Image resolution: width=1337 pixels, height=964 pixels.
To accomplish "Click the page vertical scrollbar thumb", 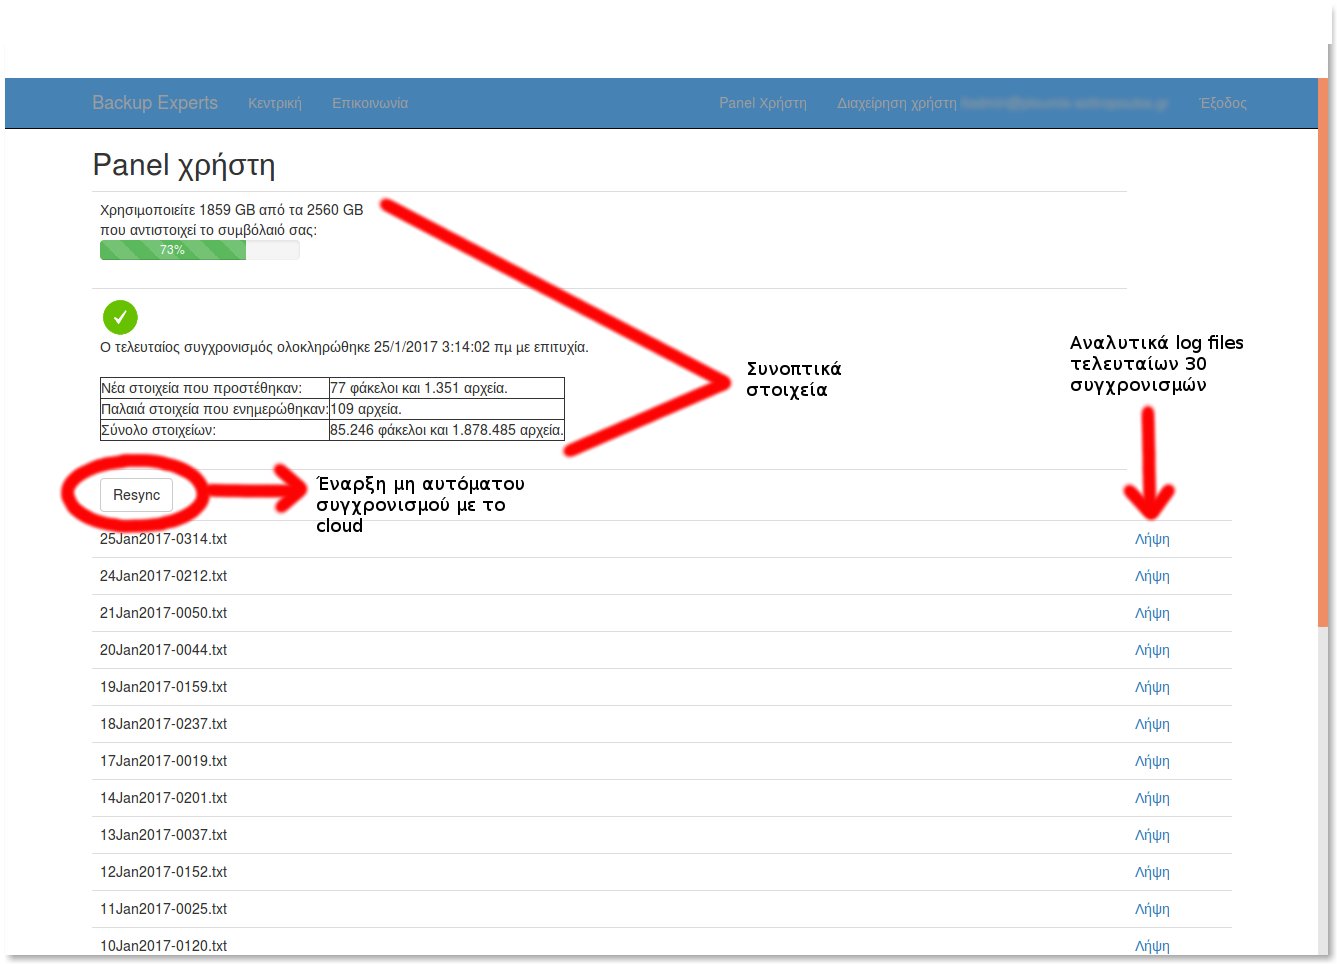I will tap(1323, 353).
